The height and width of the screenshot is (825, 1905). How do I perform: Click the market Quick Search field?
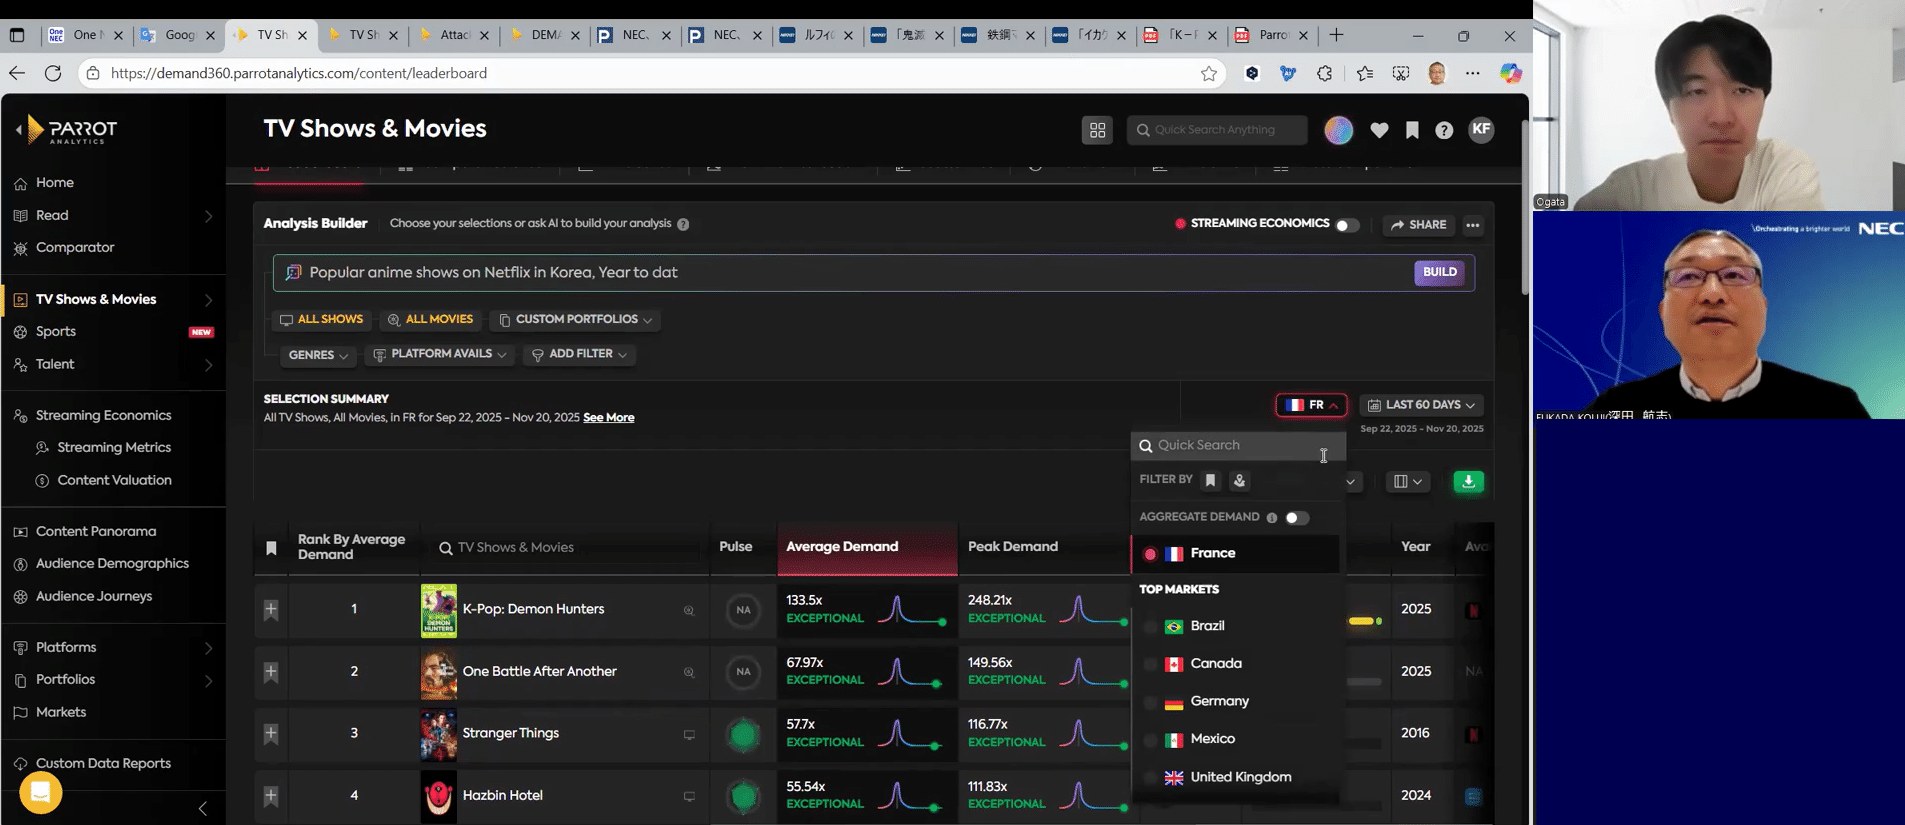point(1238,446)
